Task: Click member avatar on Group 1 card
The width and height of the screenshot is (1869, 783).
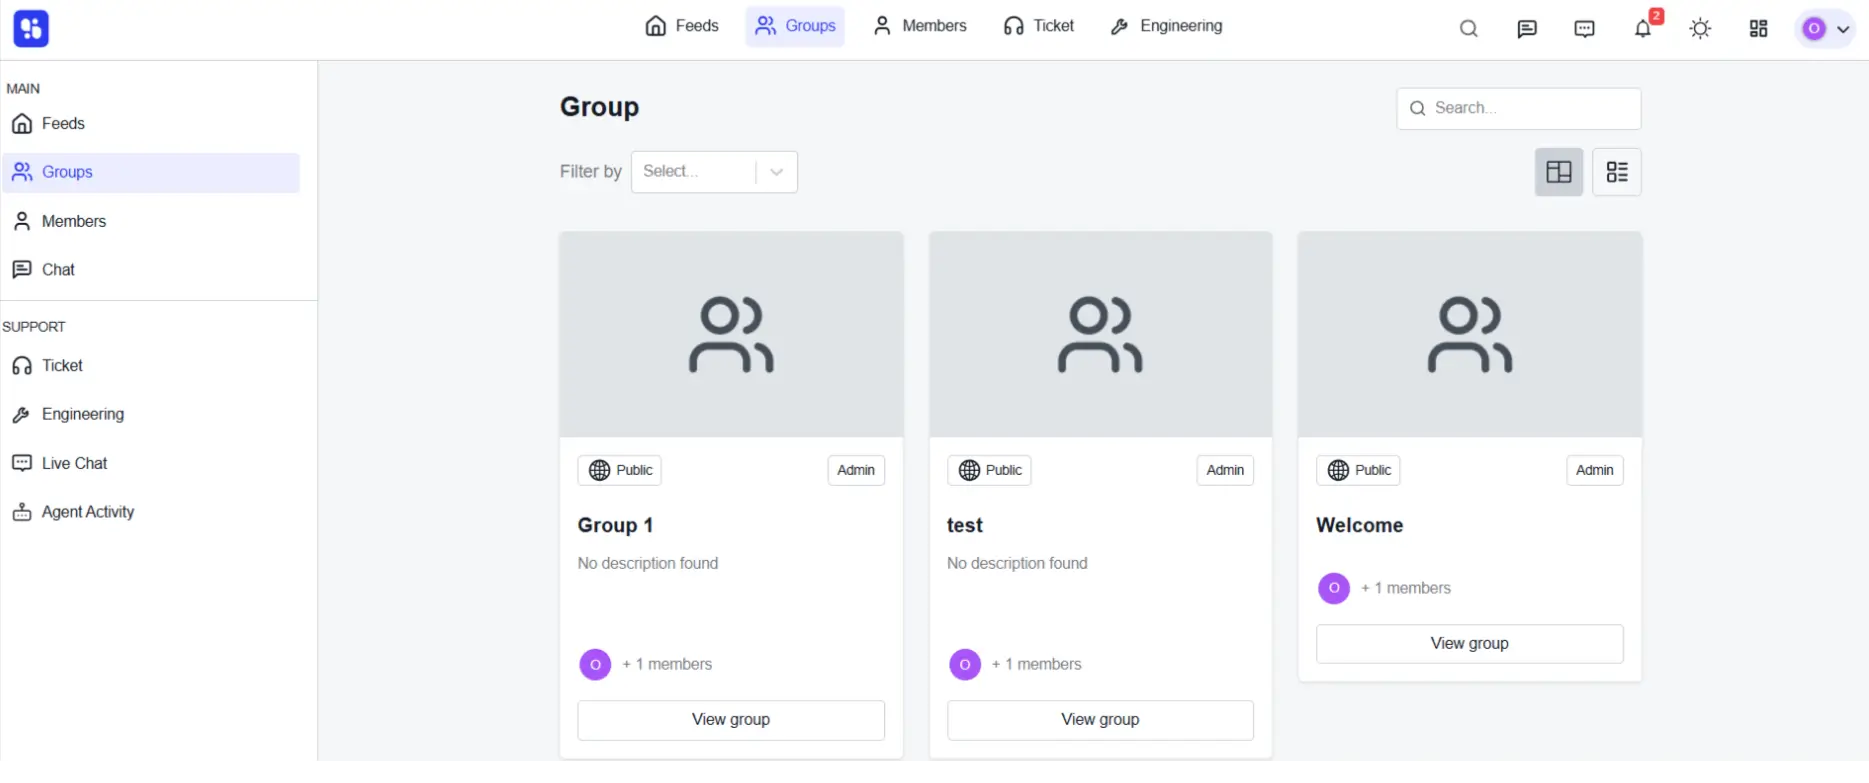Action: tap(595, 665)
